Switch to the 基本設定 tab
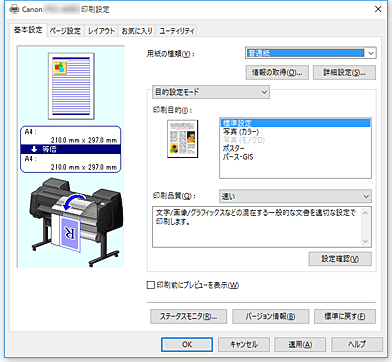The width and height of the screenshot is (392, 362). pos(28,30)
